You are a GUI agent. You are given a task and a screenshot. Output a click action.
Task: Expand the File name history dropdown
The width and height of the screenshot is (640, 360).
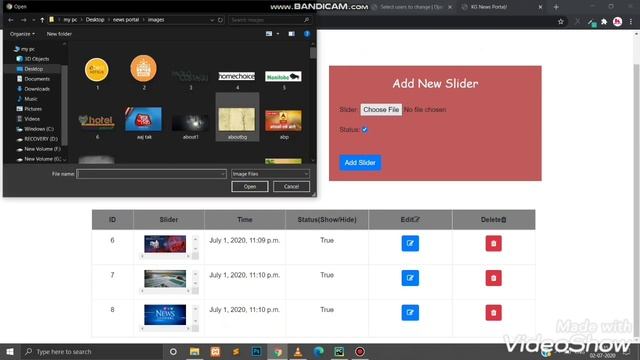coord(222,174)
